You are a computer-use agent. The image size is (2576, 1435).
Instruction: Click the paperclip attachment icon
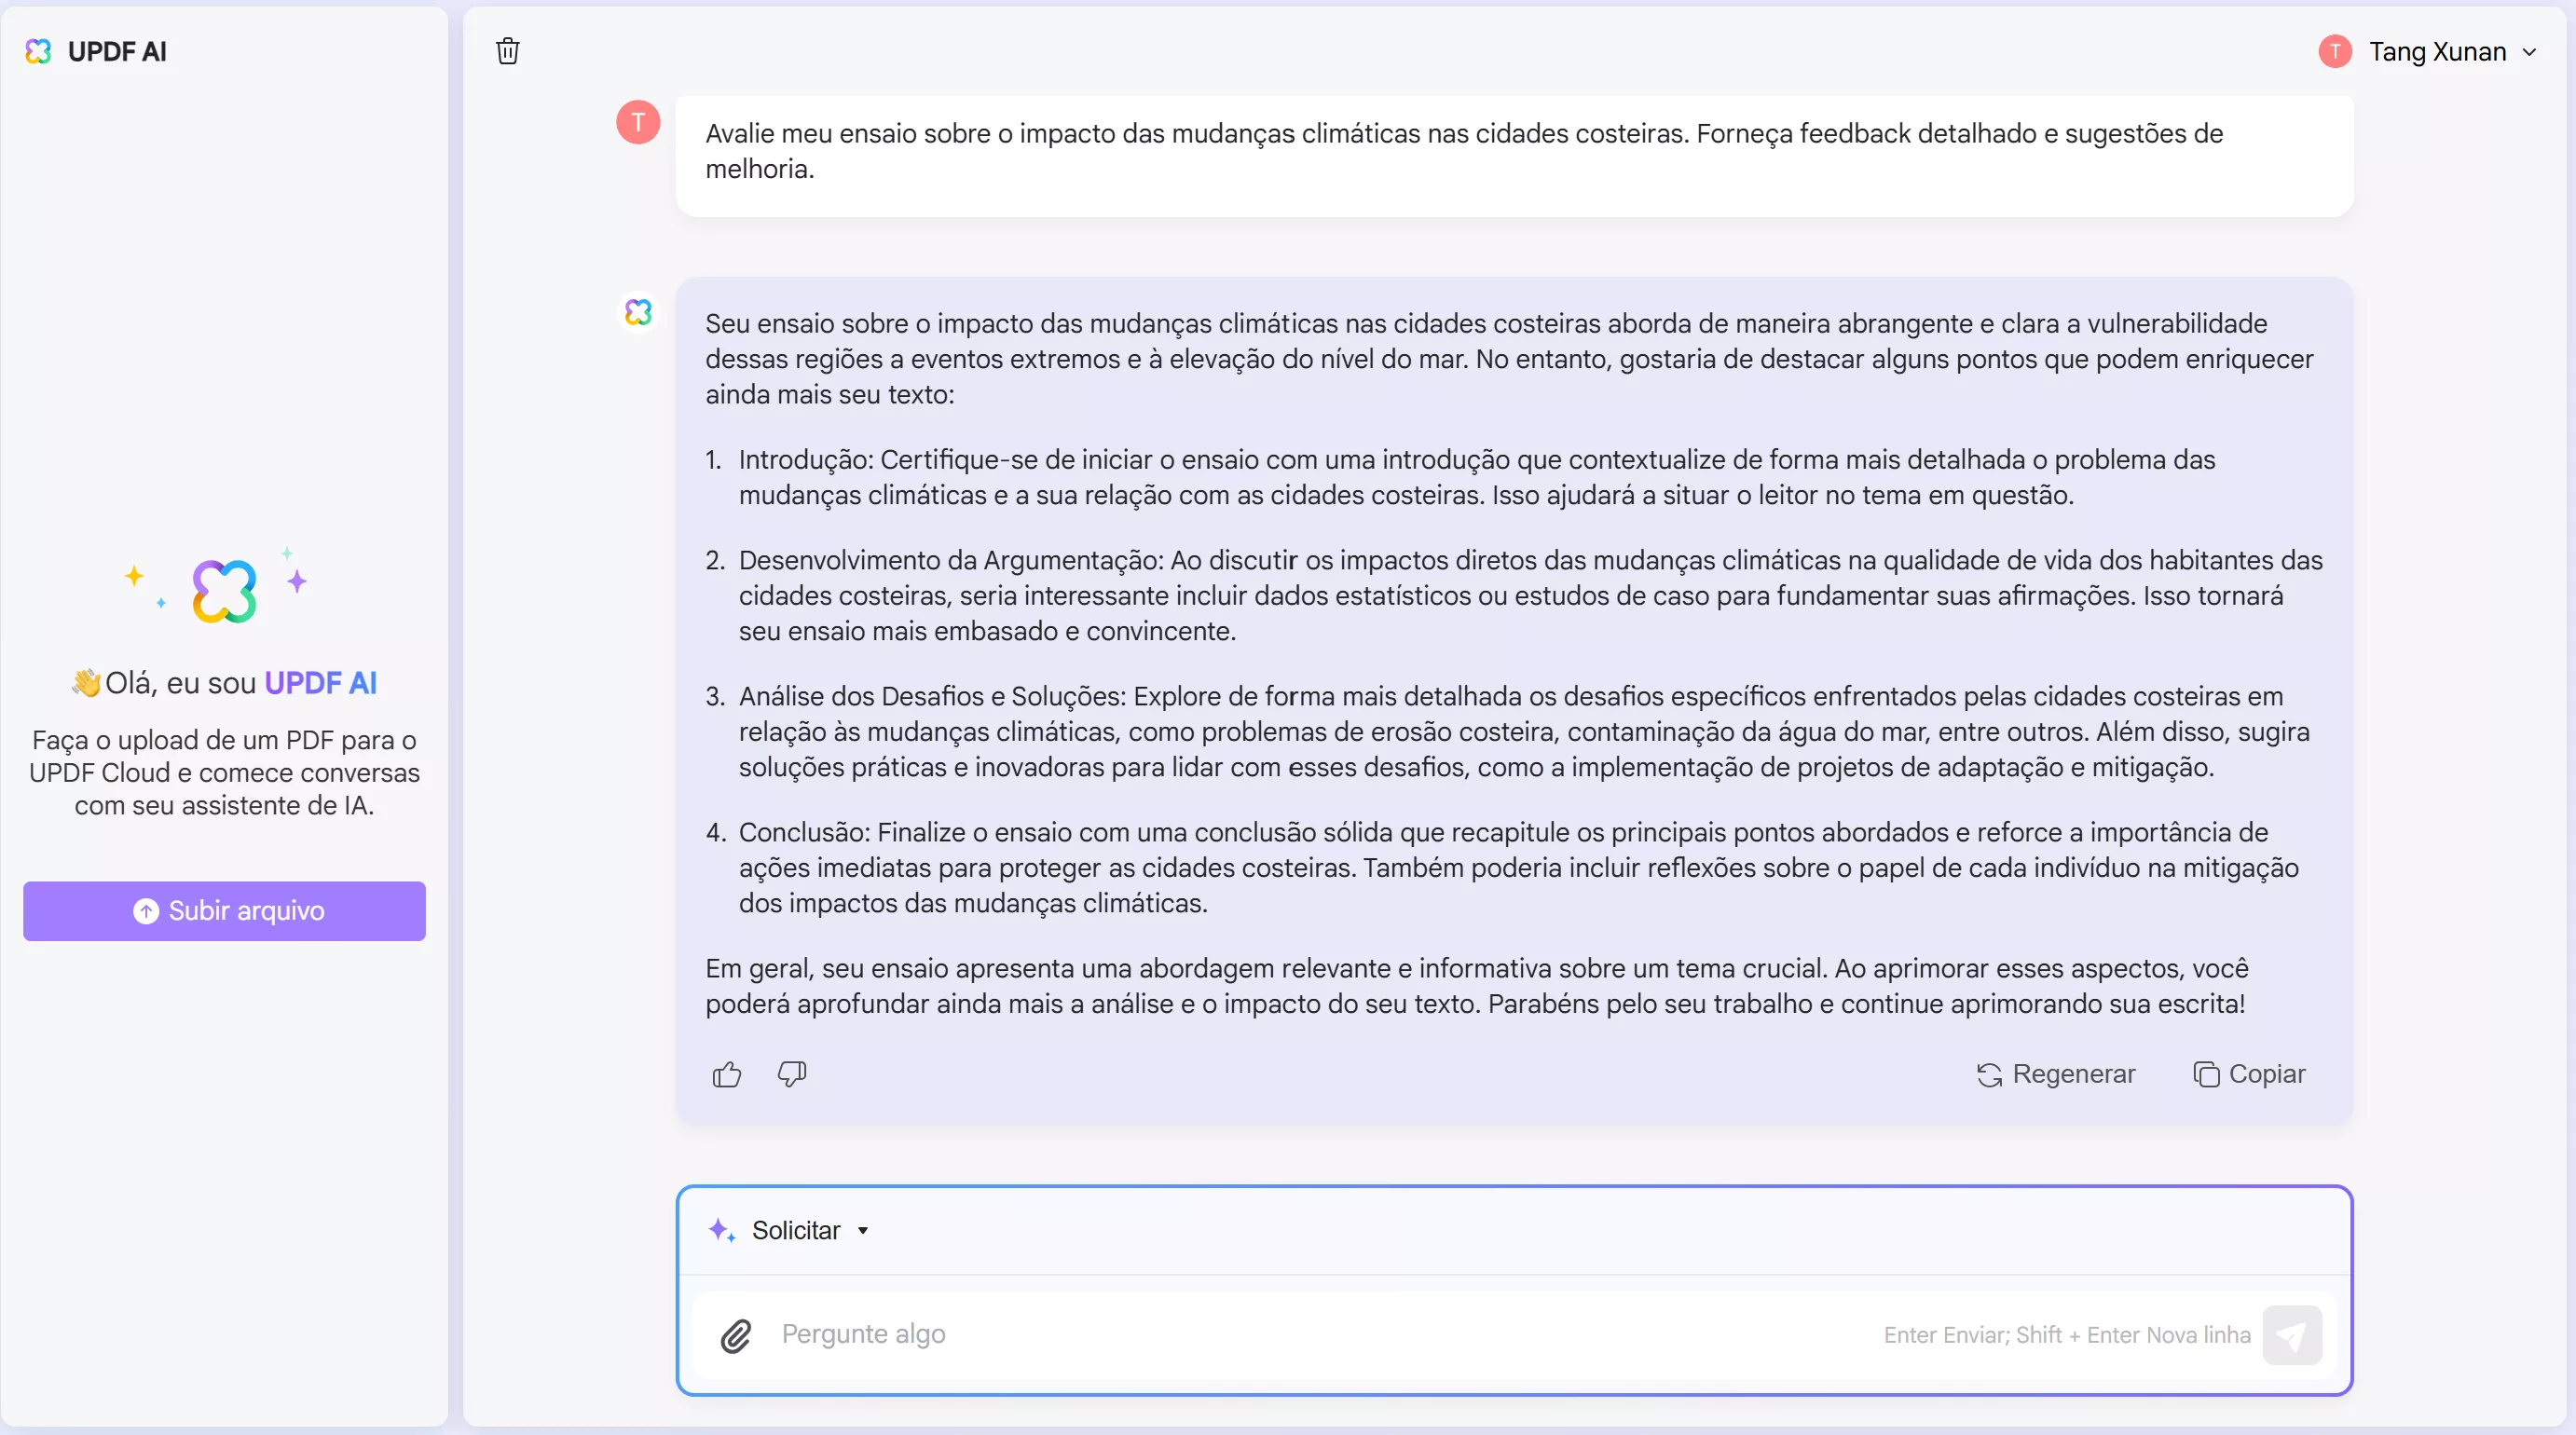tap(736, 1336)
